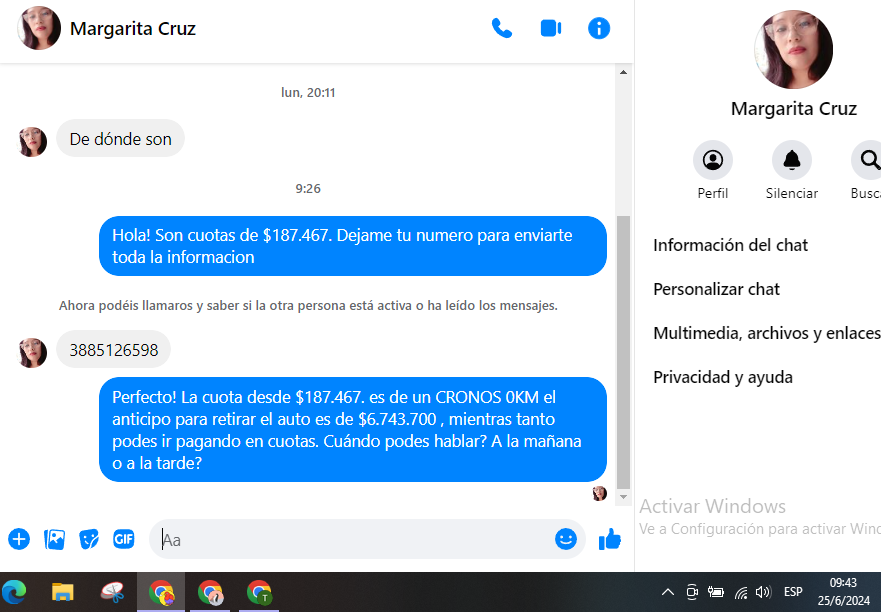The image size is (881, 612).
Task: View Margarita Cruz's profile (Perfil)
Action: coord(713,160)
